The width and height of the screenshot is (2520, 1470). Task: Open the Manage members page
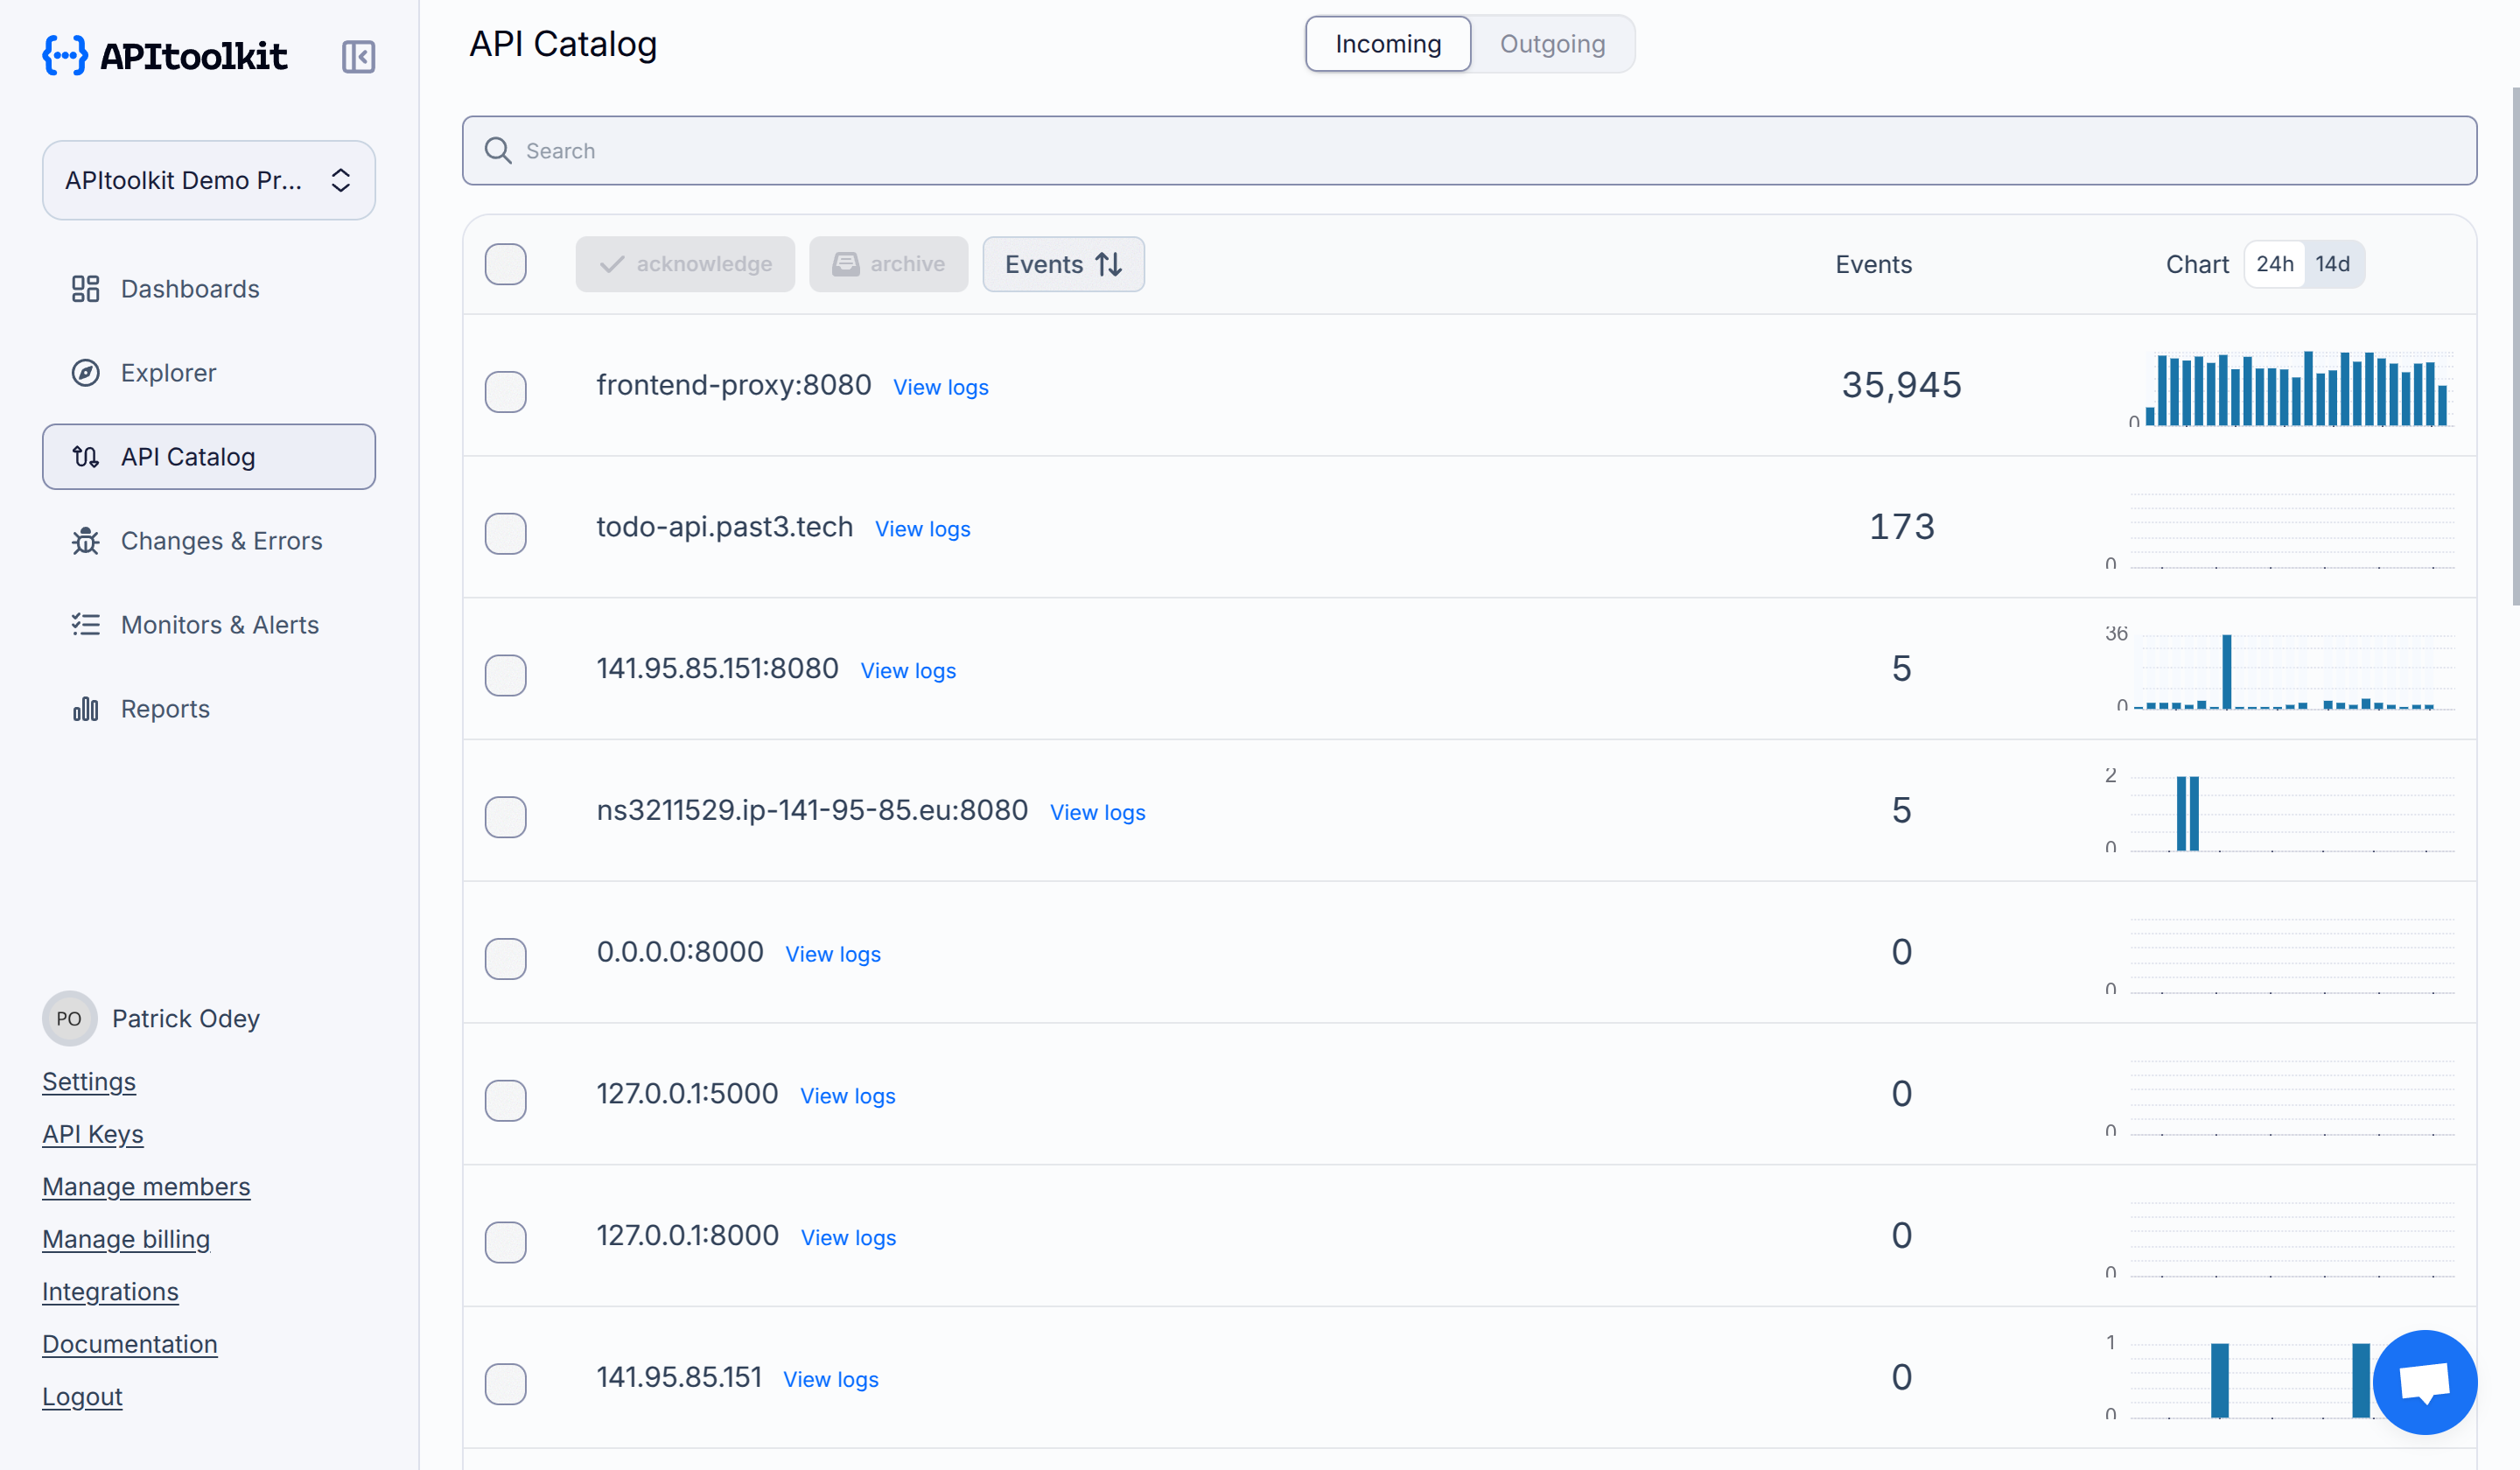(146, 1186)
